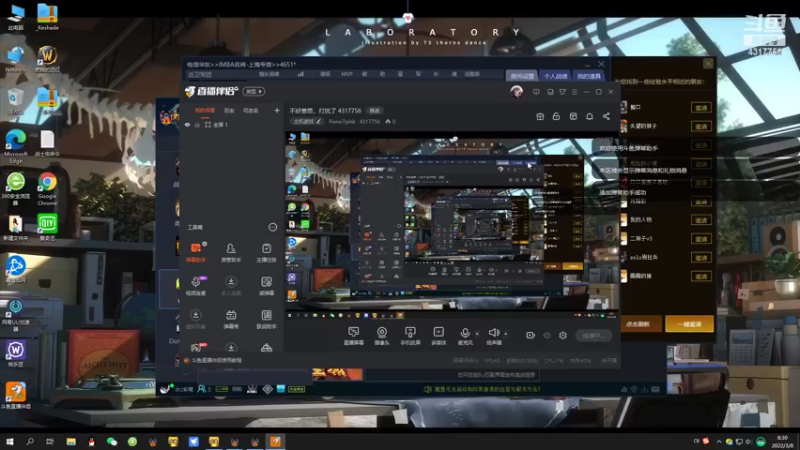The width and height of the screenshot is (800, 450).
Task: Switch to the second scene tab
Action: pyautogui.click(x=229, y=110)
